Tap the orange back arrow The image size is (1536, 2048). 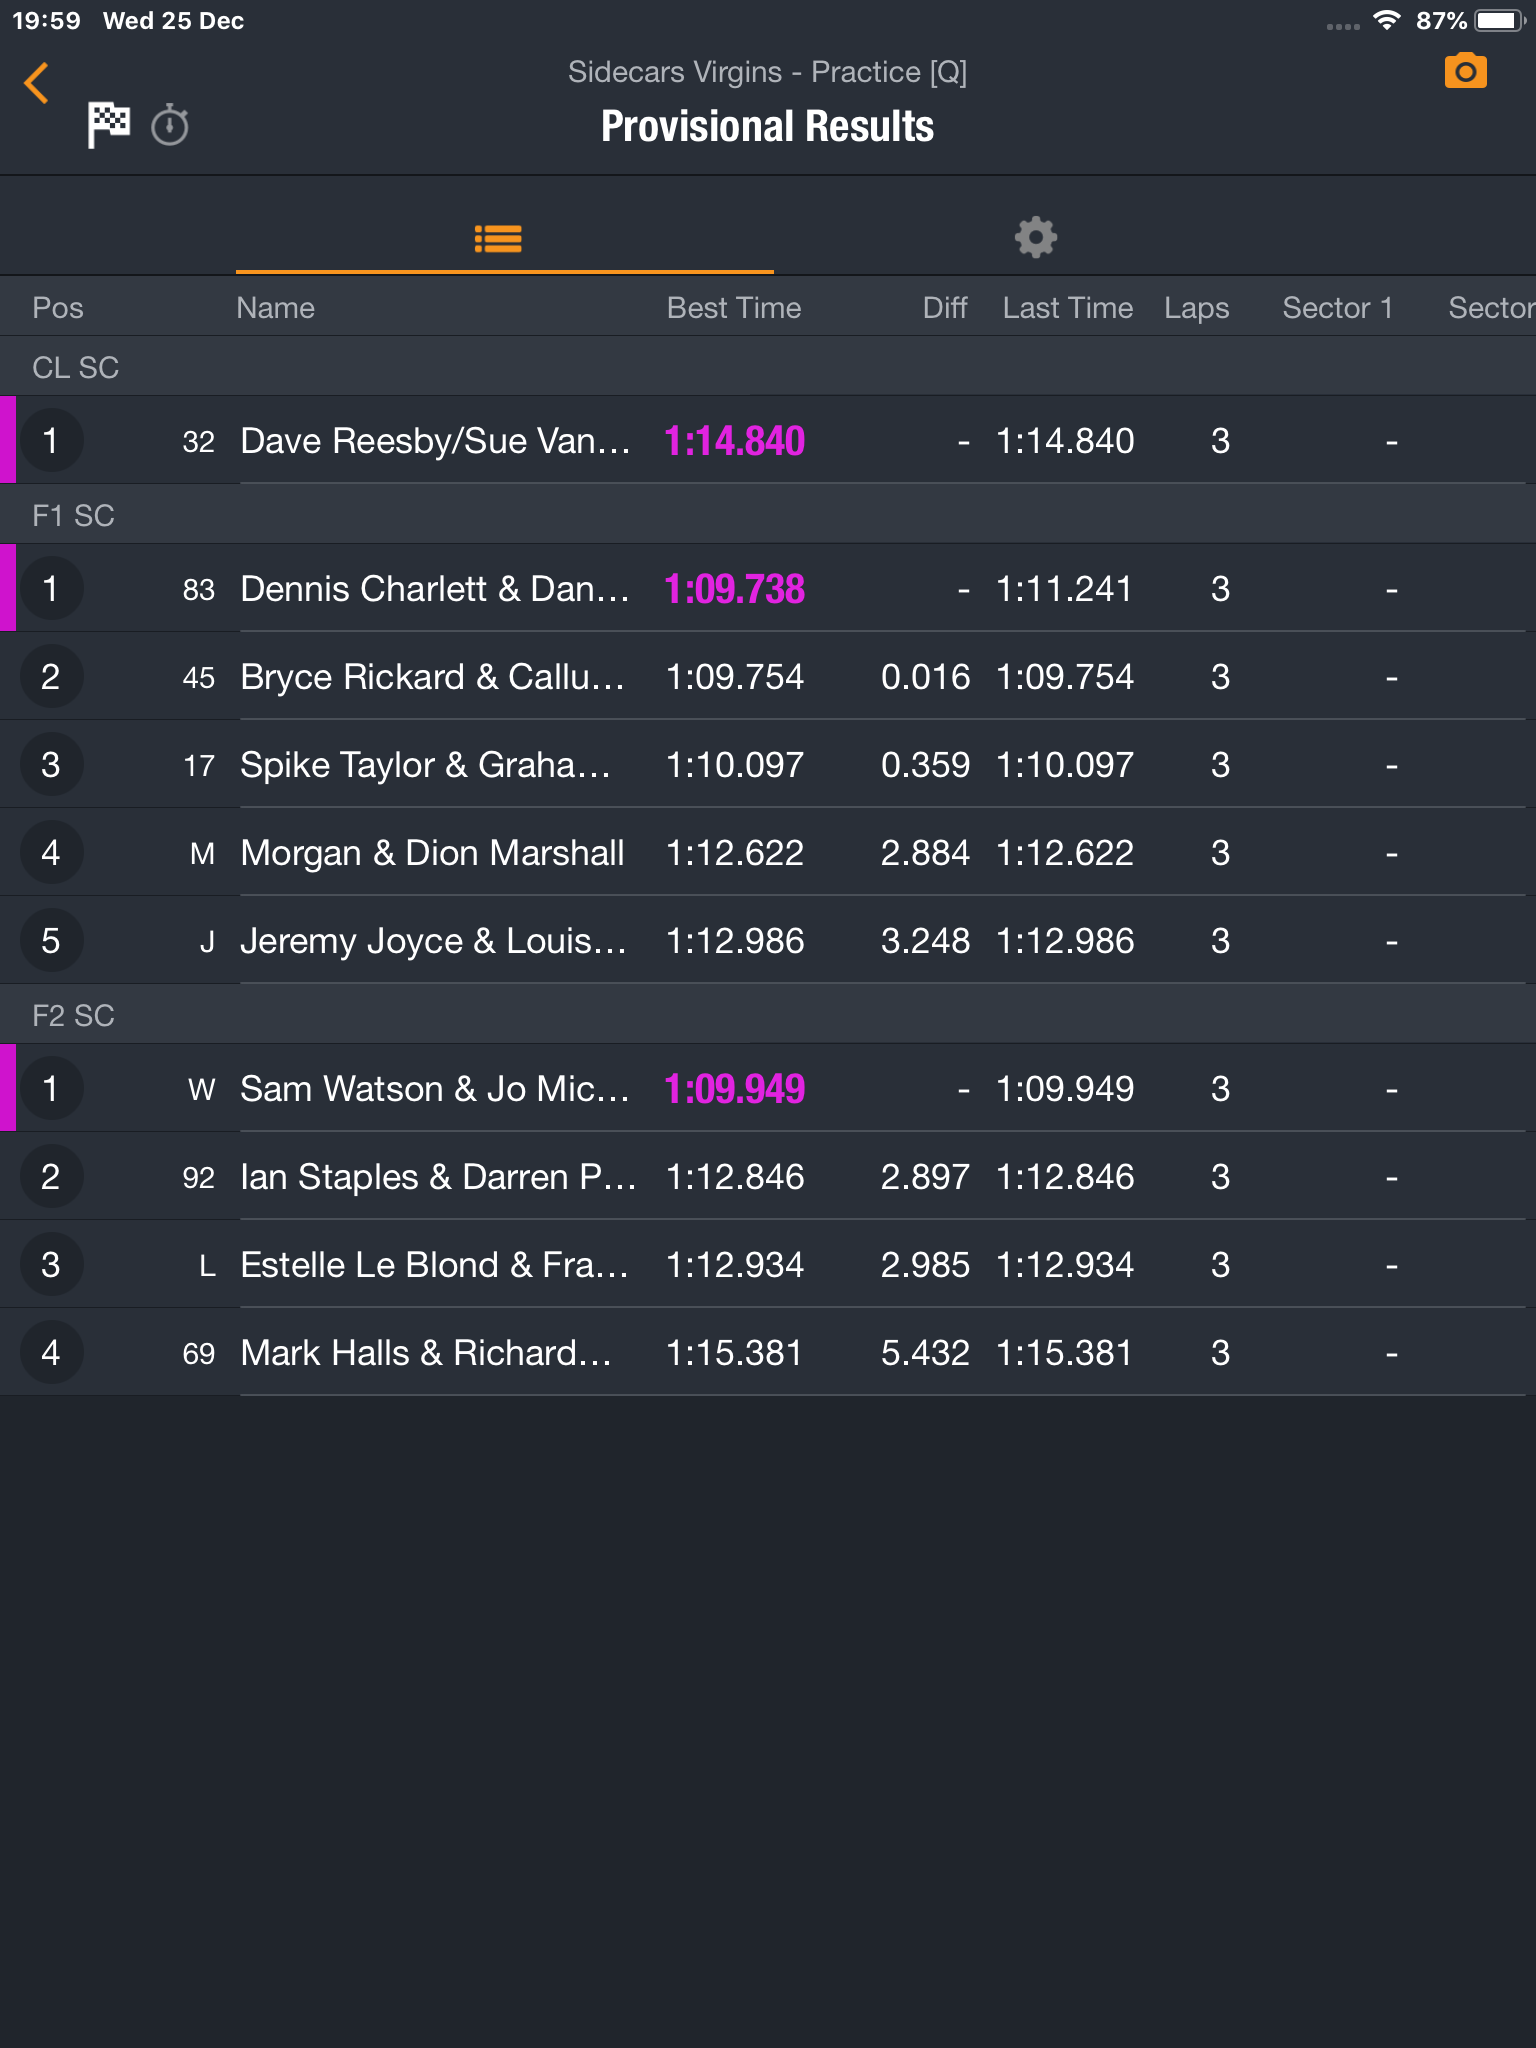(x=37, y=83)
